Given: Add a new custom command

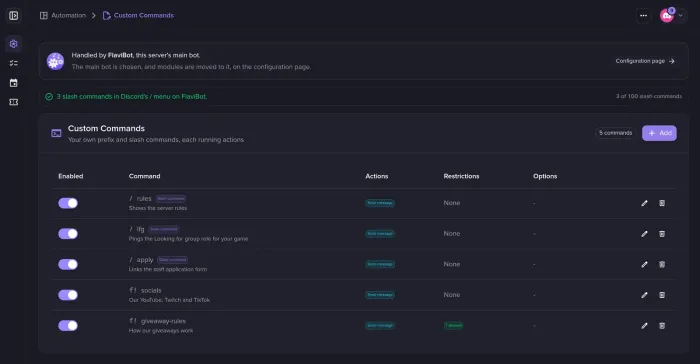Looking at the screenshot, I should [659, 133].
